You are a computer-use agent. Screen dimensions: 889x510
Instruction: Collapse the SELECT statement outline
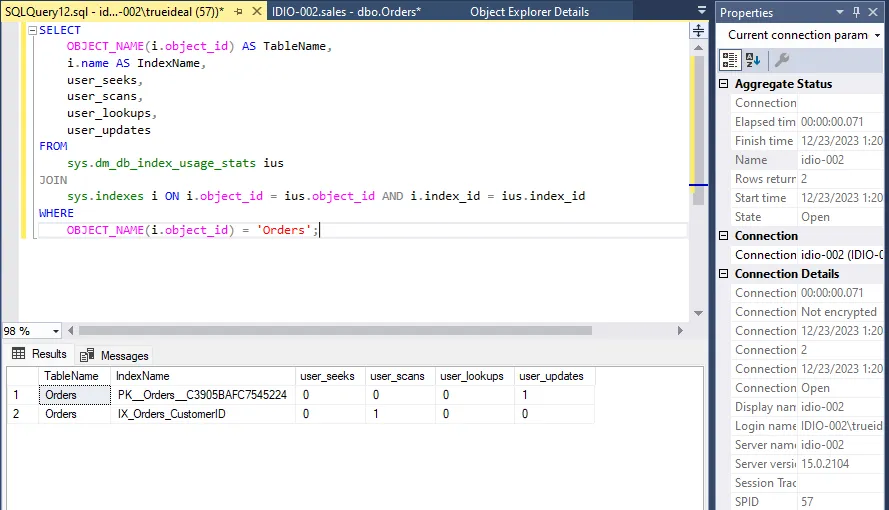[x=32, y=31]
